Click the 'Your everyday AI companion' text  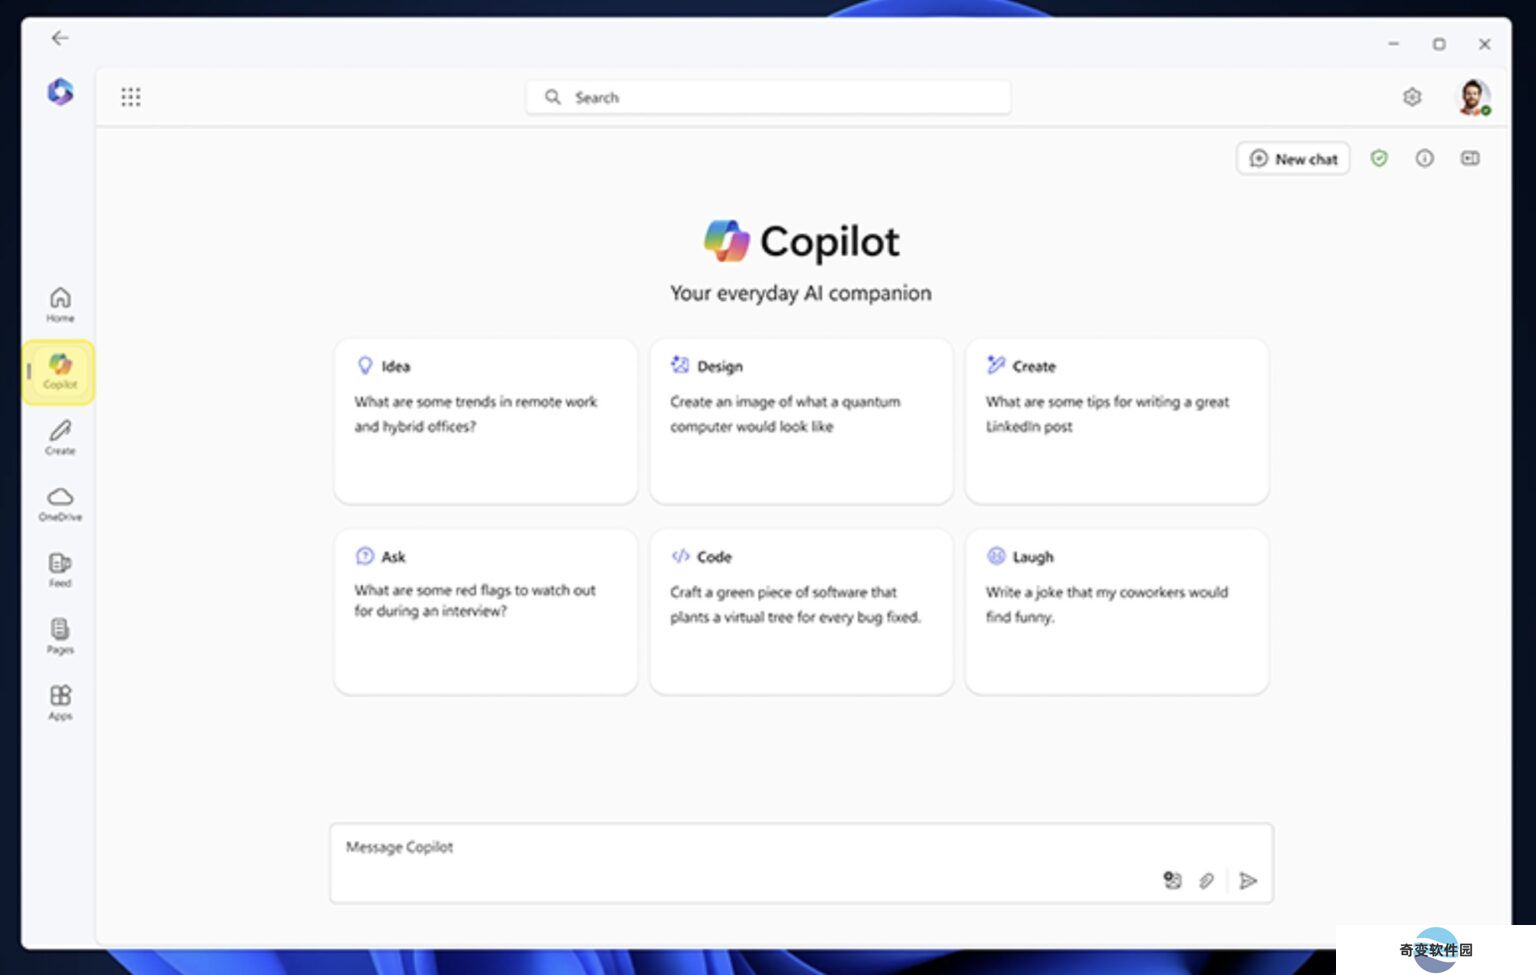[x=801, y=293]
